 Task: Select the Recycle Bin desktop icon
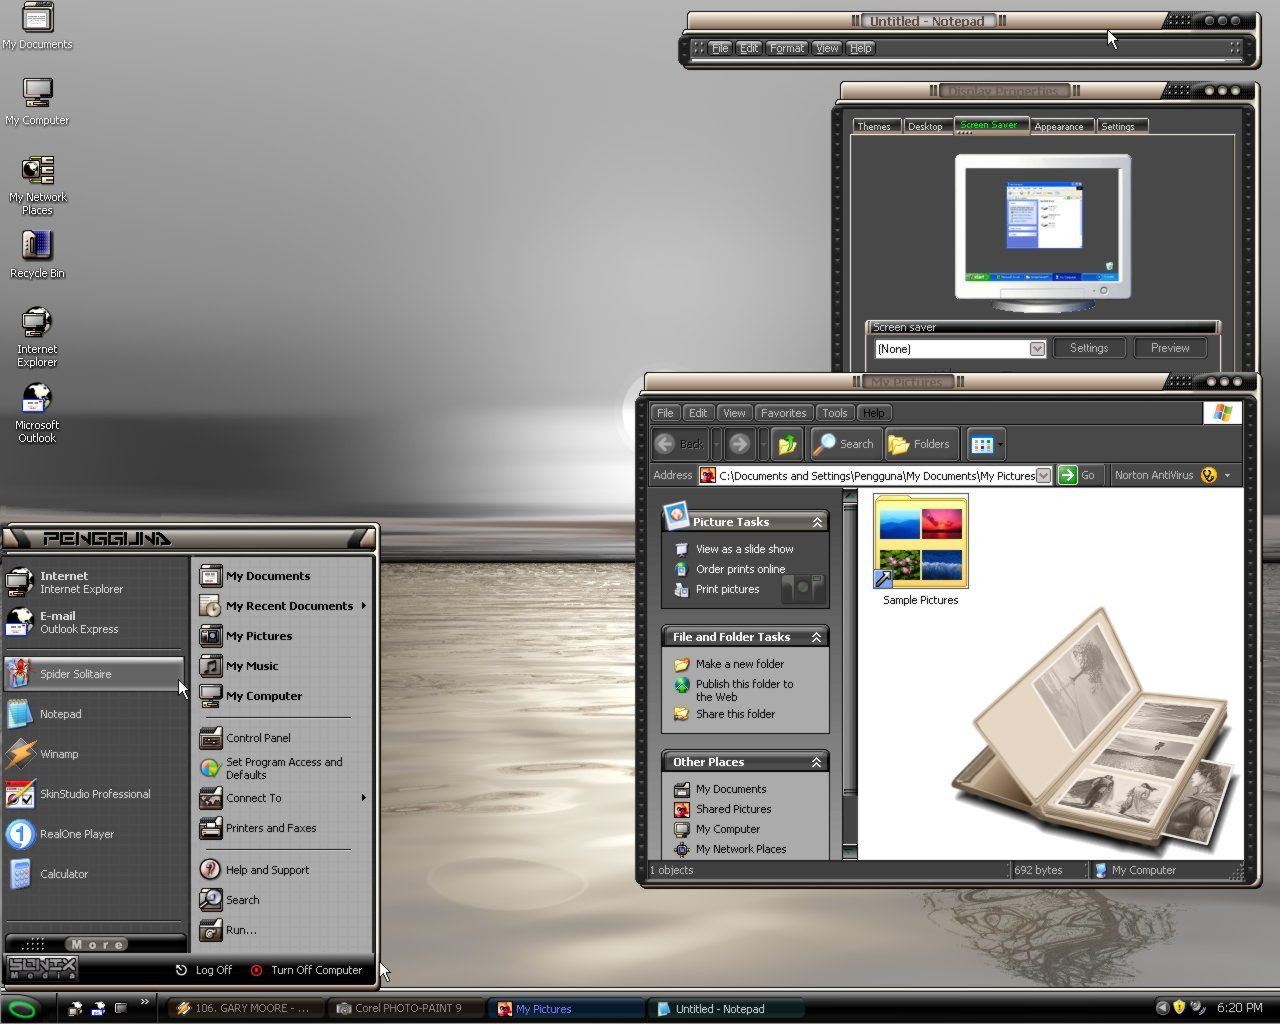37,255
